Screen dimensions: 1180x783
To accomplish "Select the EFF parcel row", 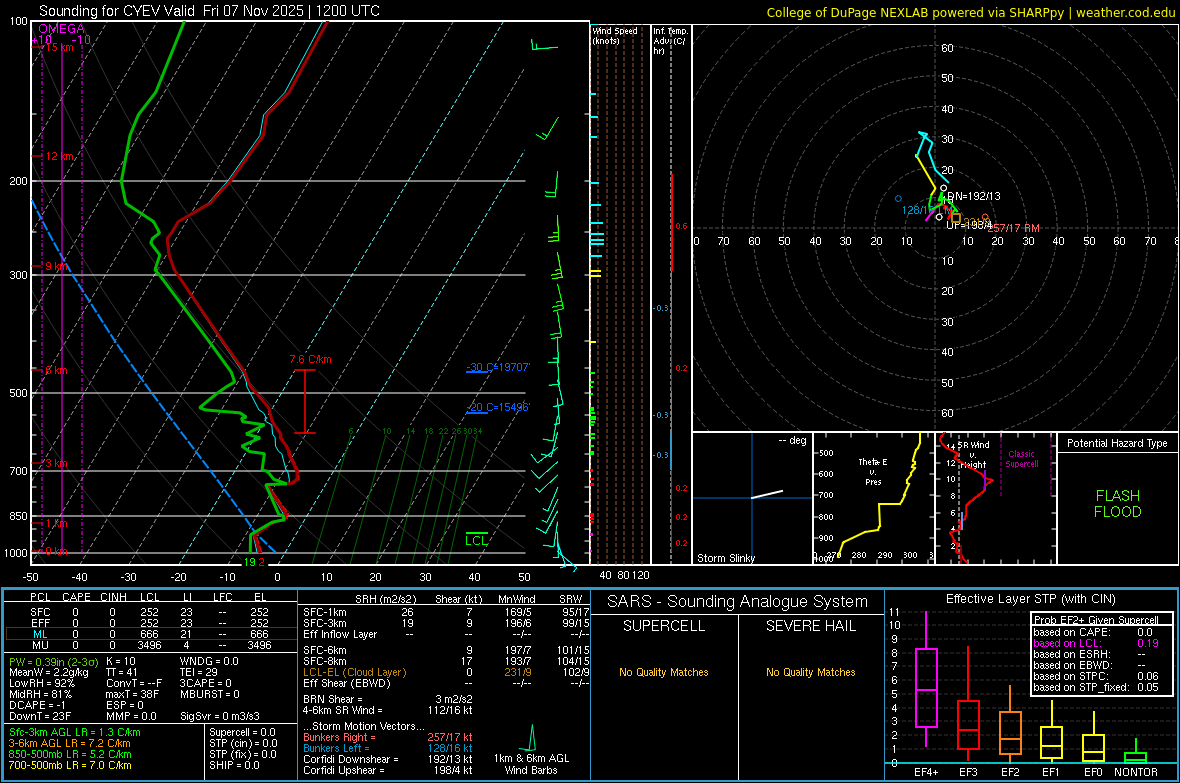I will tap(149, 623).
